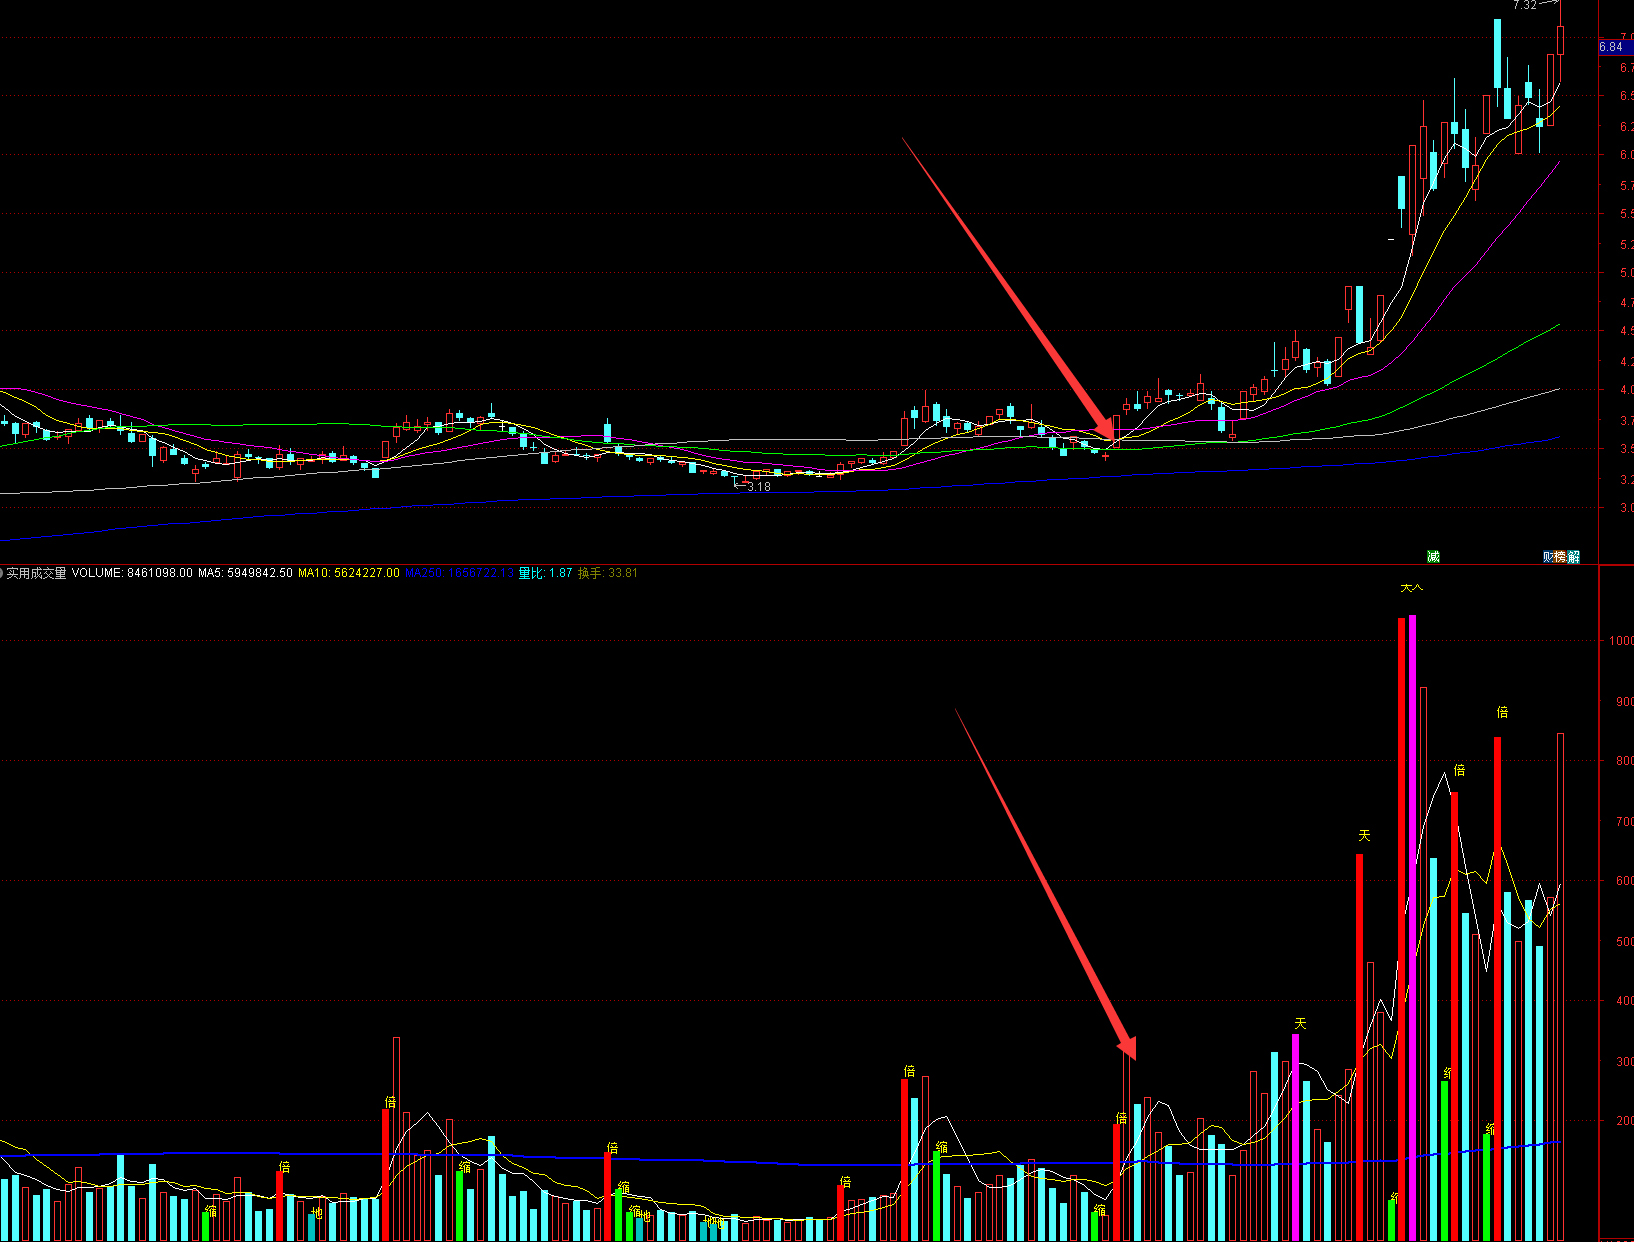Click the cyan 量比 1.87 label

545,573
